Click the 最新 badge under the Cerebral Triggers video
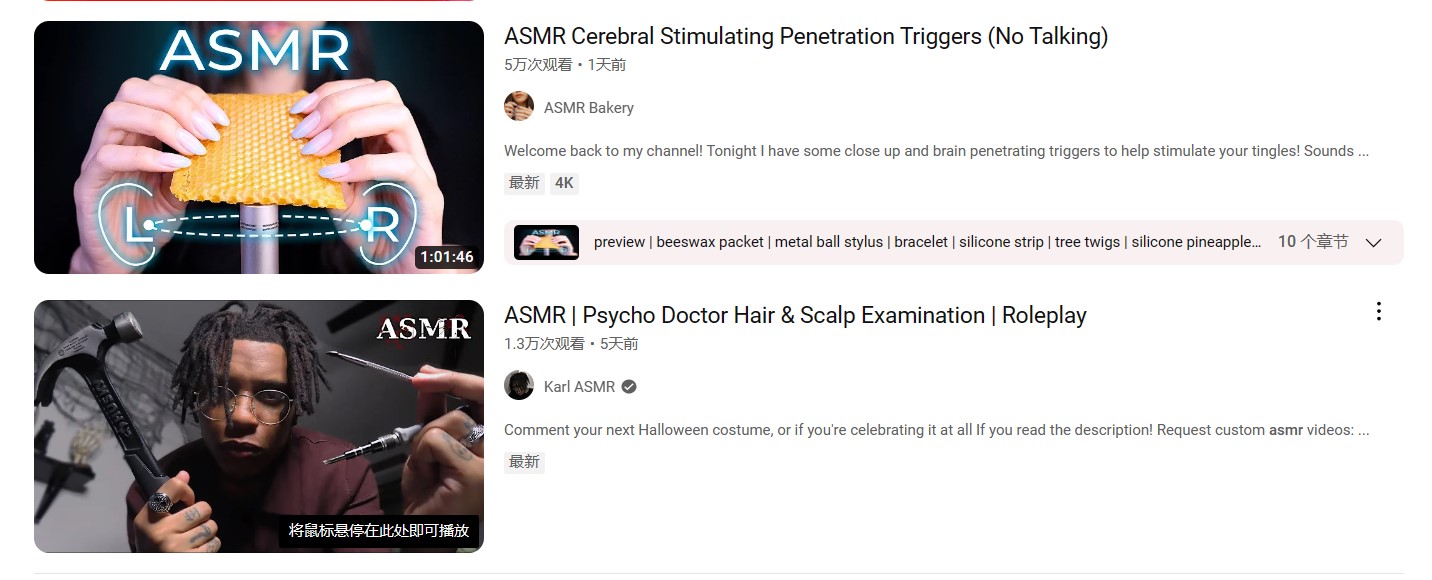Viewport: 1432px width, 580px height. [524, 183]
